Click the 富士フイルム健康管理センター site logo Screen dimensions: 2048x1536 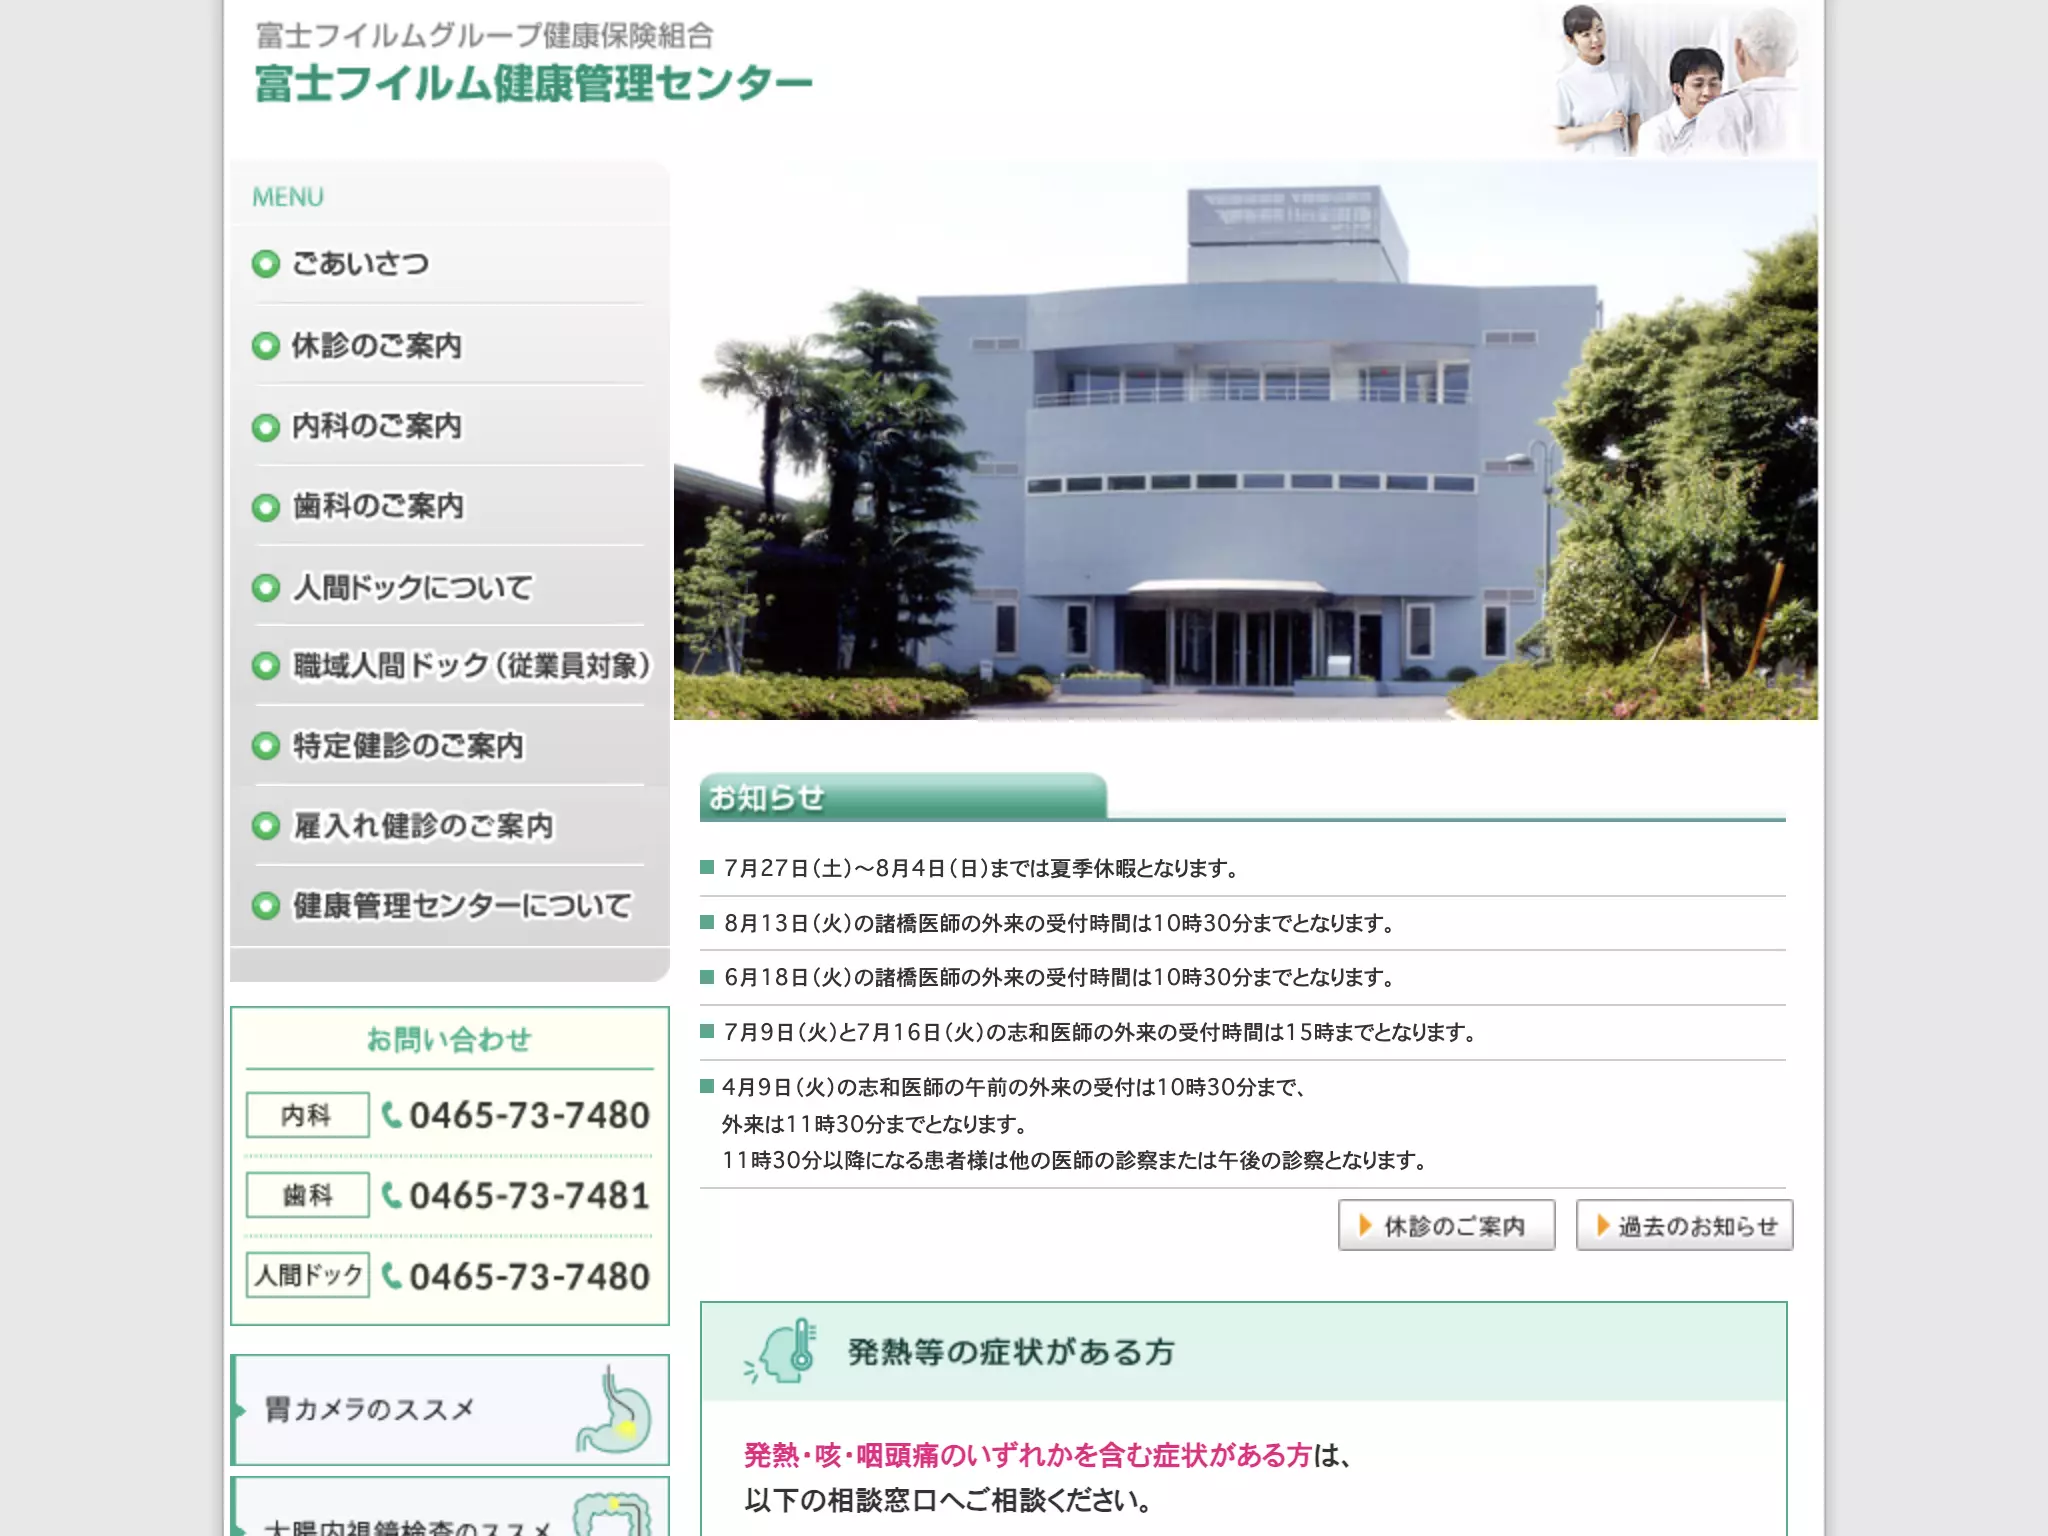point(533,83)
